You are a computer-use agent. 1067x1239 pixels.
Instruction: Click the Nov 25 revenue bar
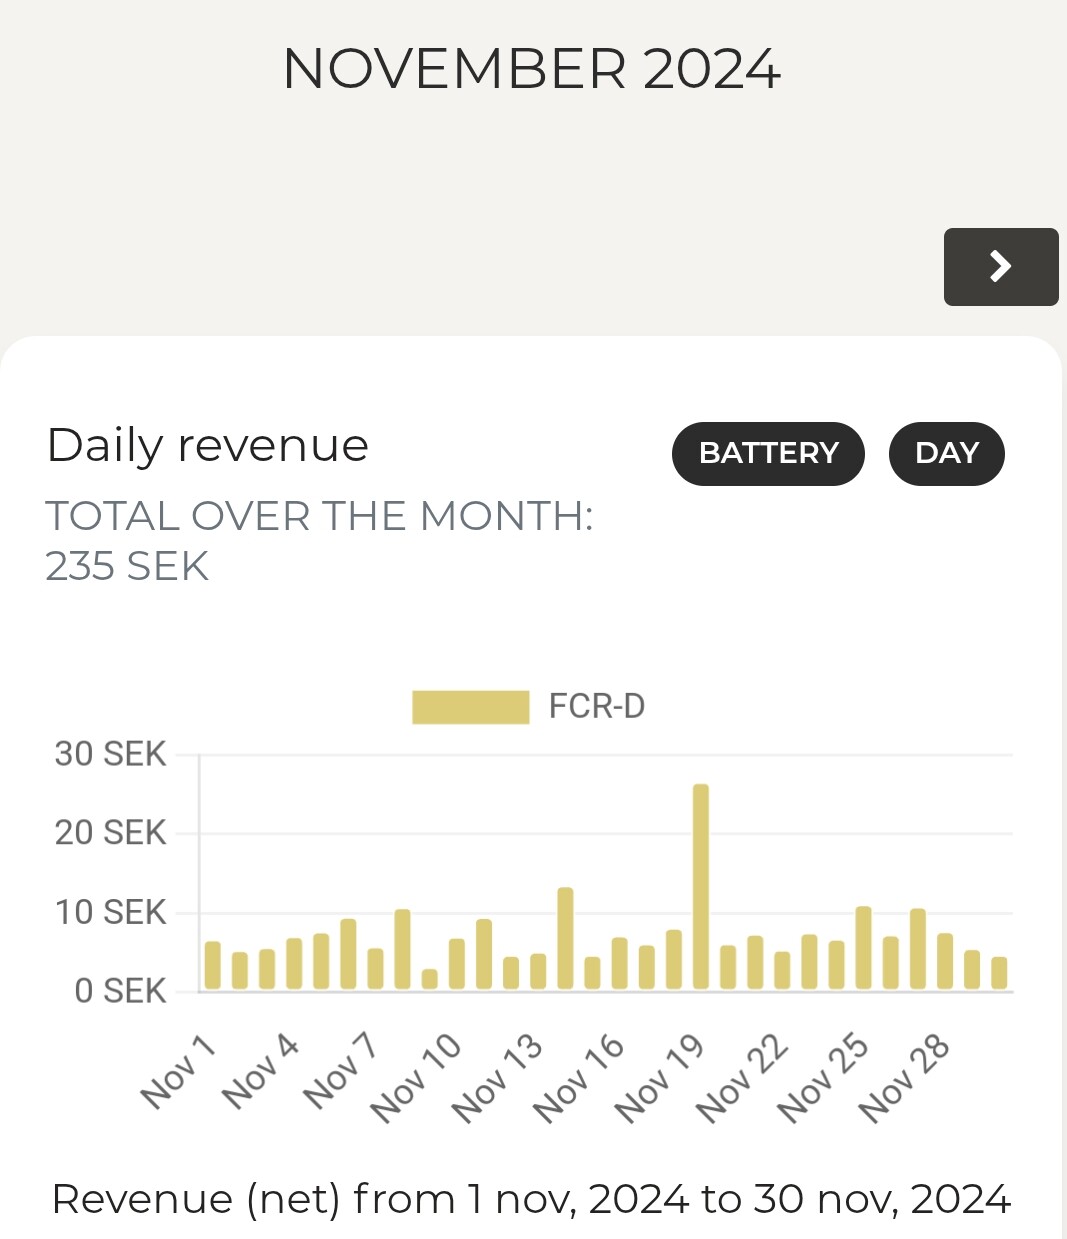tap(863, 948)
